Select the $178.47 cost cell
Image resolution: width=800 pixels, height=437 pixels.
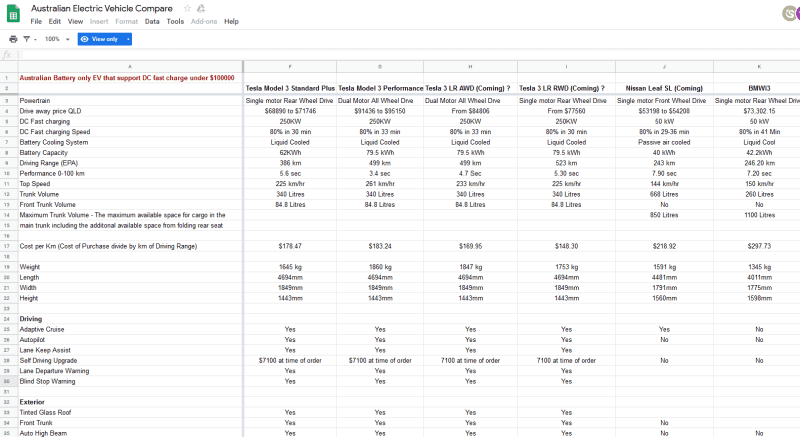(x=290, y=246)
